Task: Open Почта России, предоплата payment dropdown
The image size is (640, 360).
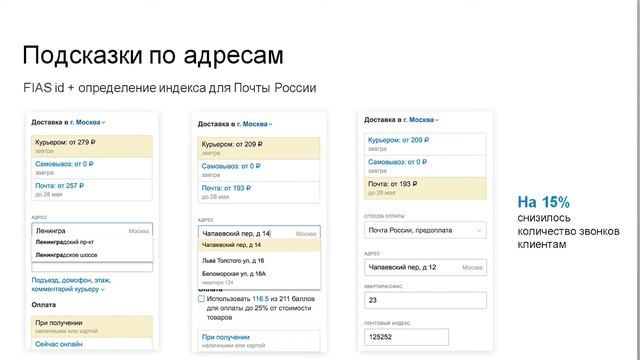Action: pos(425,230)
